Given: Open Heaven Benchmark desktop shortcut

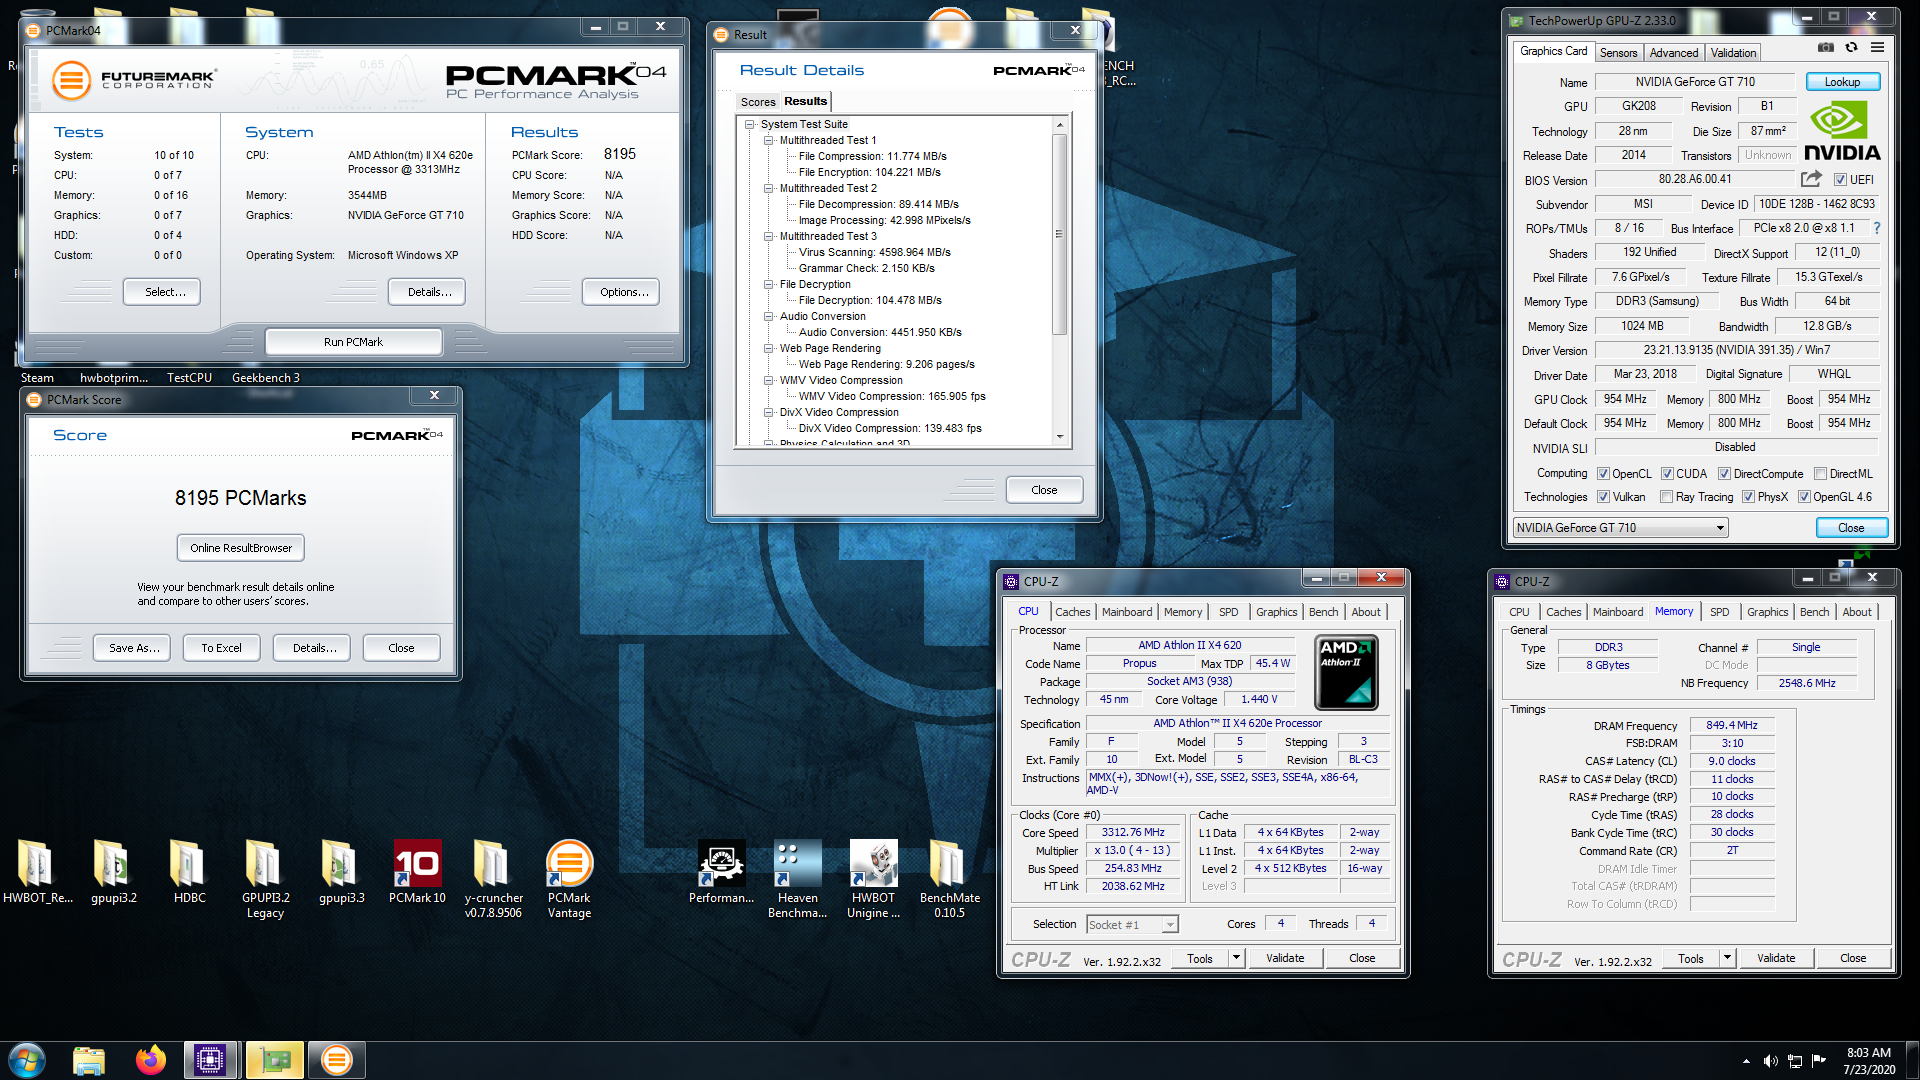Looking at the screenshot, I should pos(797,879).
